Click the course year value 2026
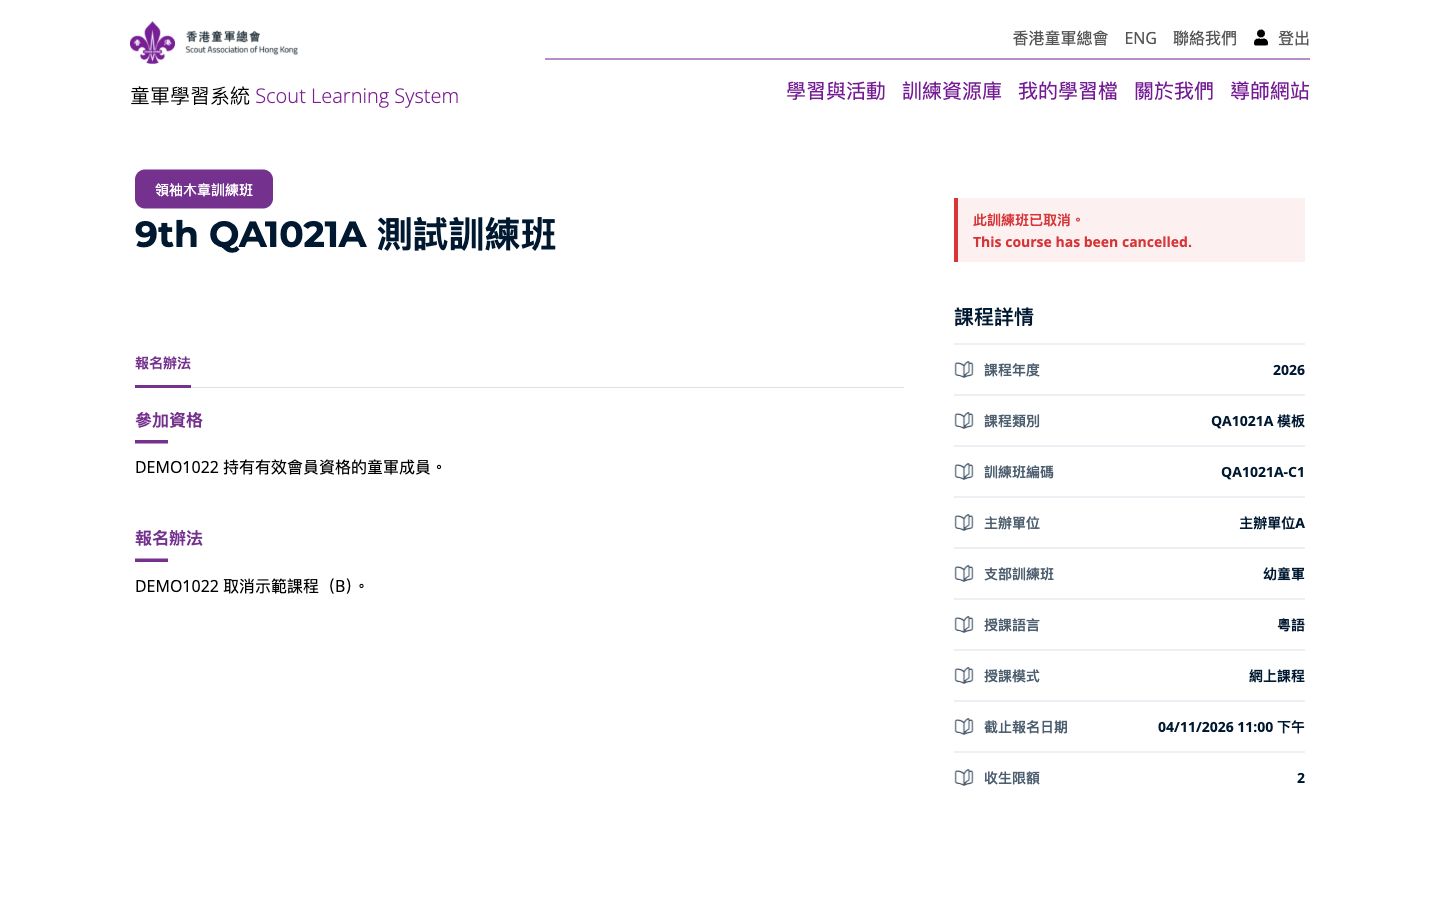Screen dimensions: 1440x900 coord(1289,370)
